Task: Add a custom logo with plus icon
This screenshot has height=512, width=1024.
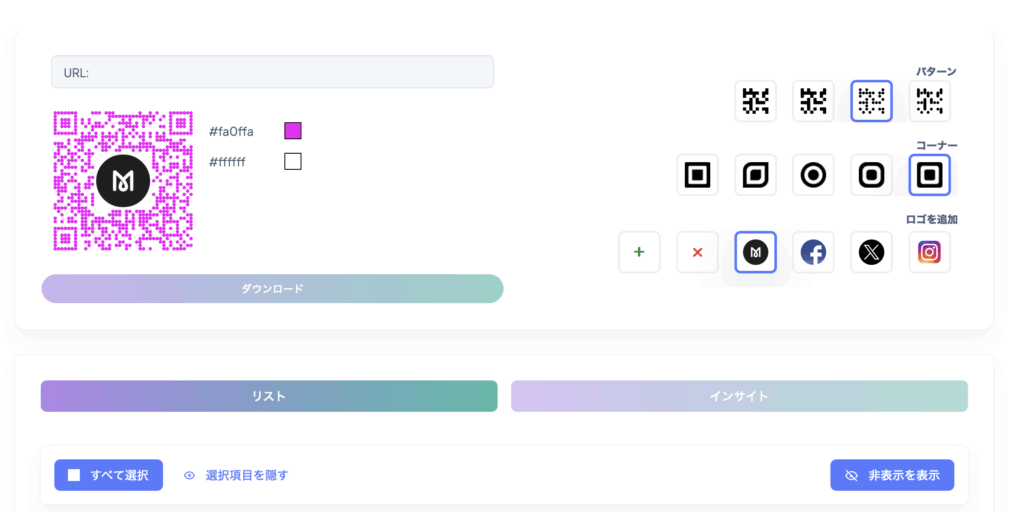Action: pyautogui.click(x=639, y=252)
